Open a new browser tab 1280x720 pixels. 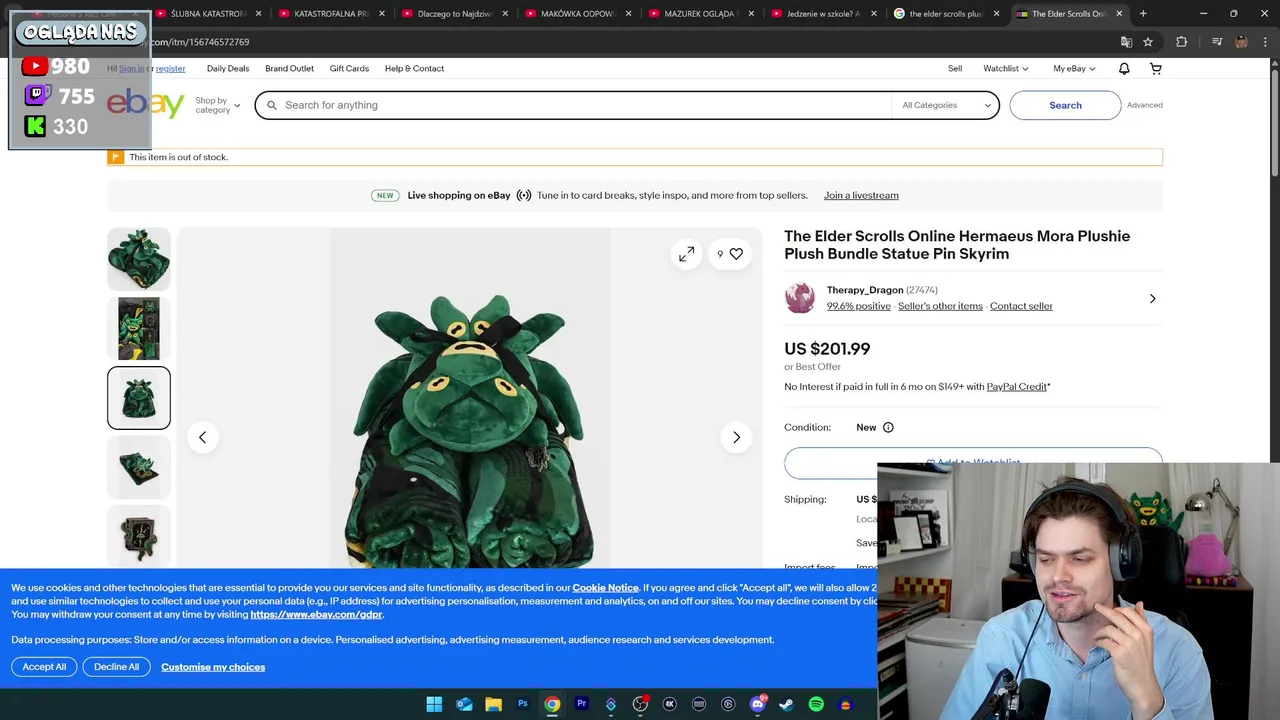pos(1143,14)
